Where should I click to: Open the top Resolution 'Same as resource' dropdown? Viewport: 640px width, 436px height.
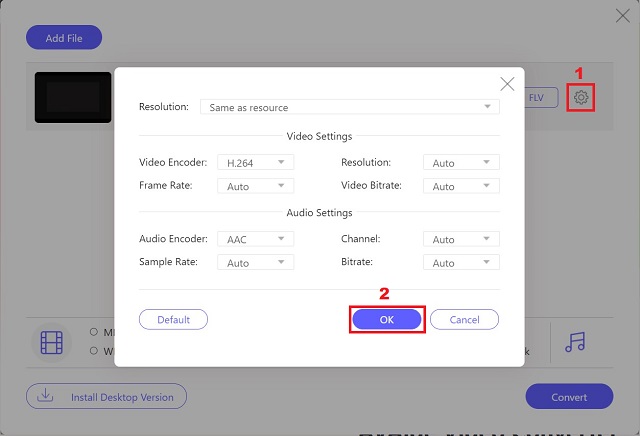click(x=350, y=107)
